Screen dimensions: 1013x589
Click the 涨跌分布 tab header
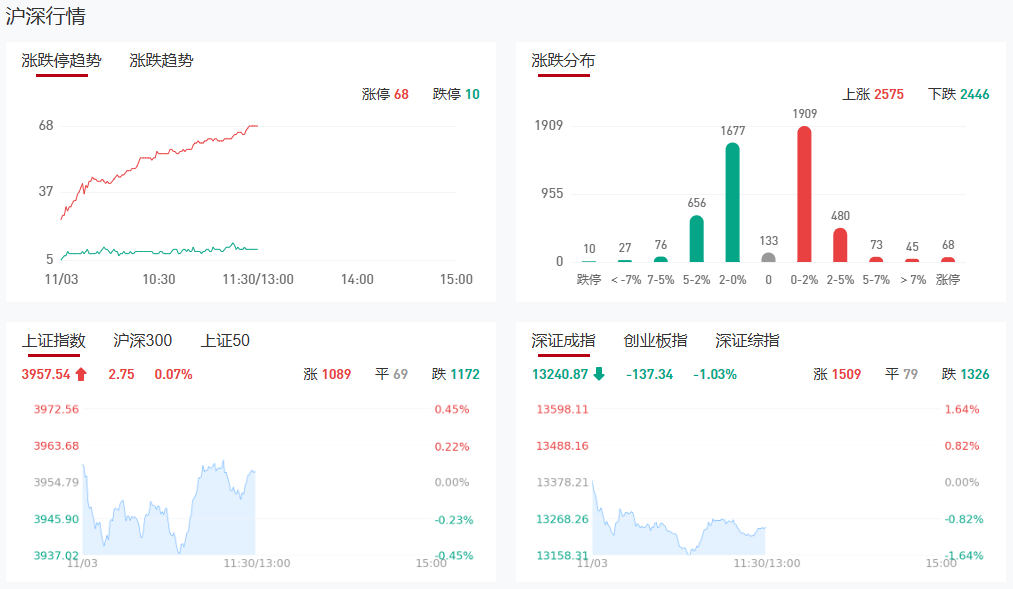pyautogui.click(x=563, y=61)
